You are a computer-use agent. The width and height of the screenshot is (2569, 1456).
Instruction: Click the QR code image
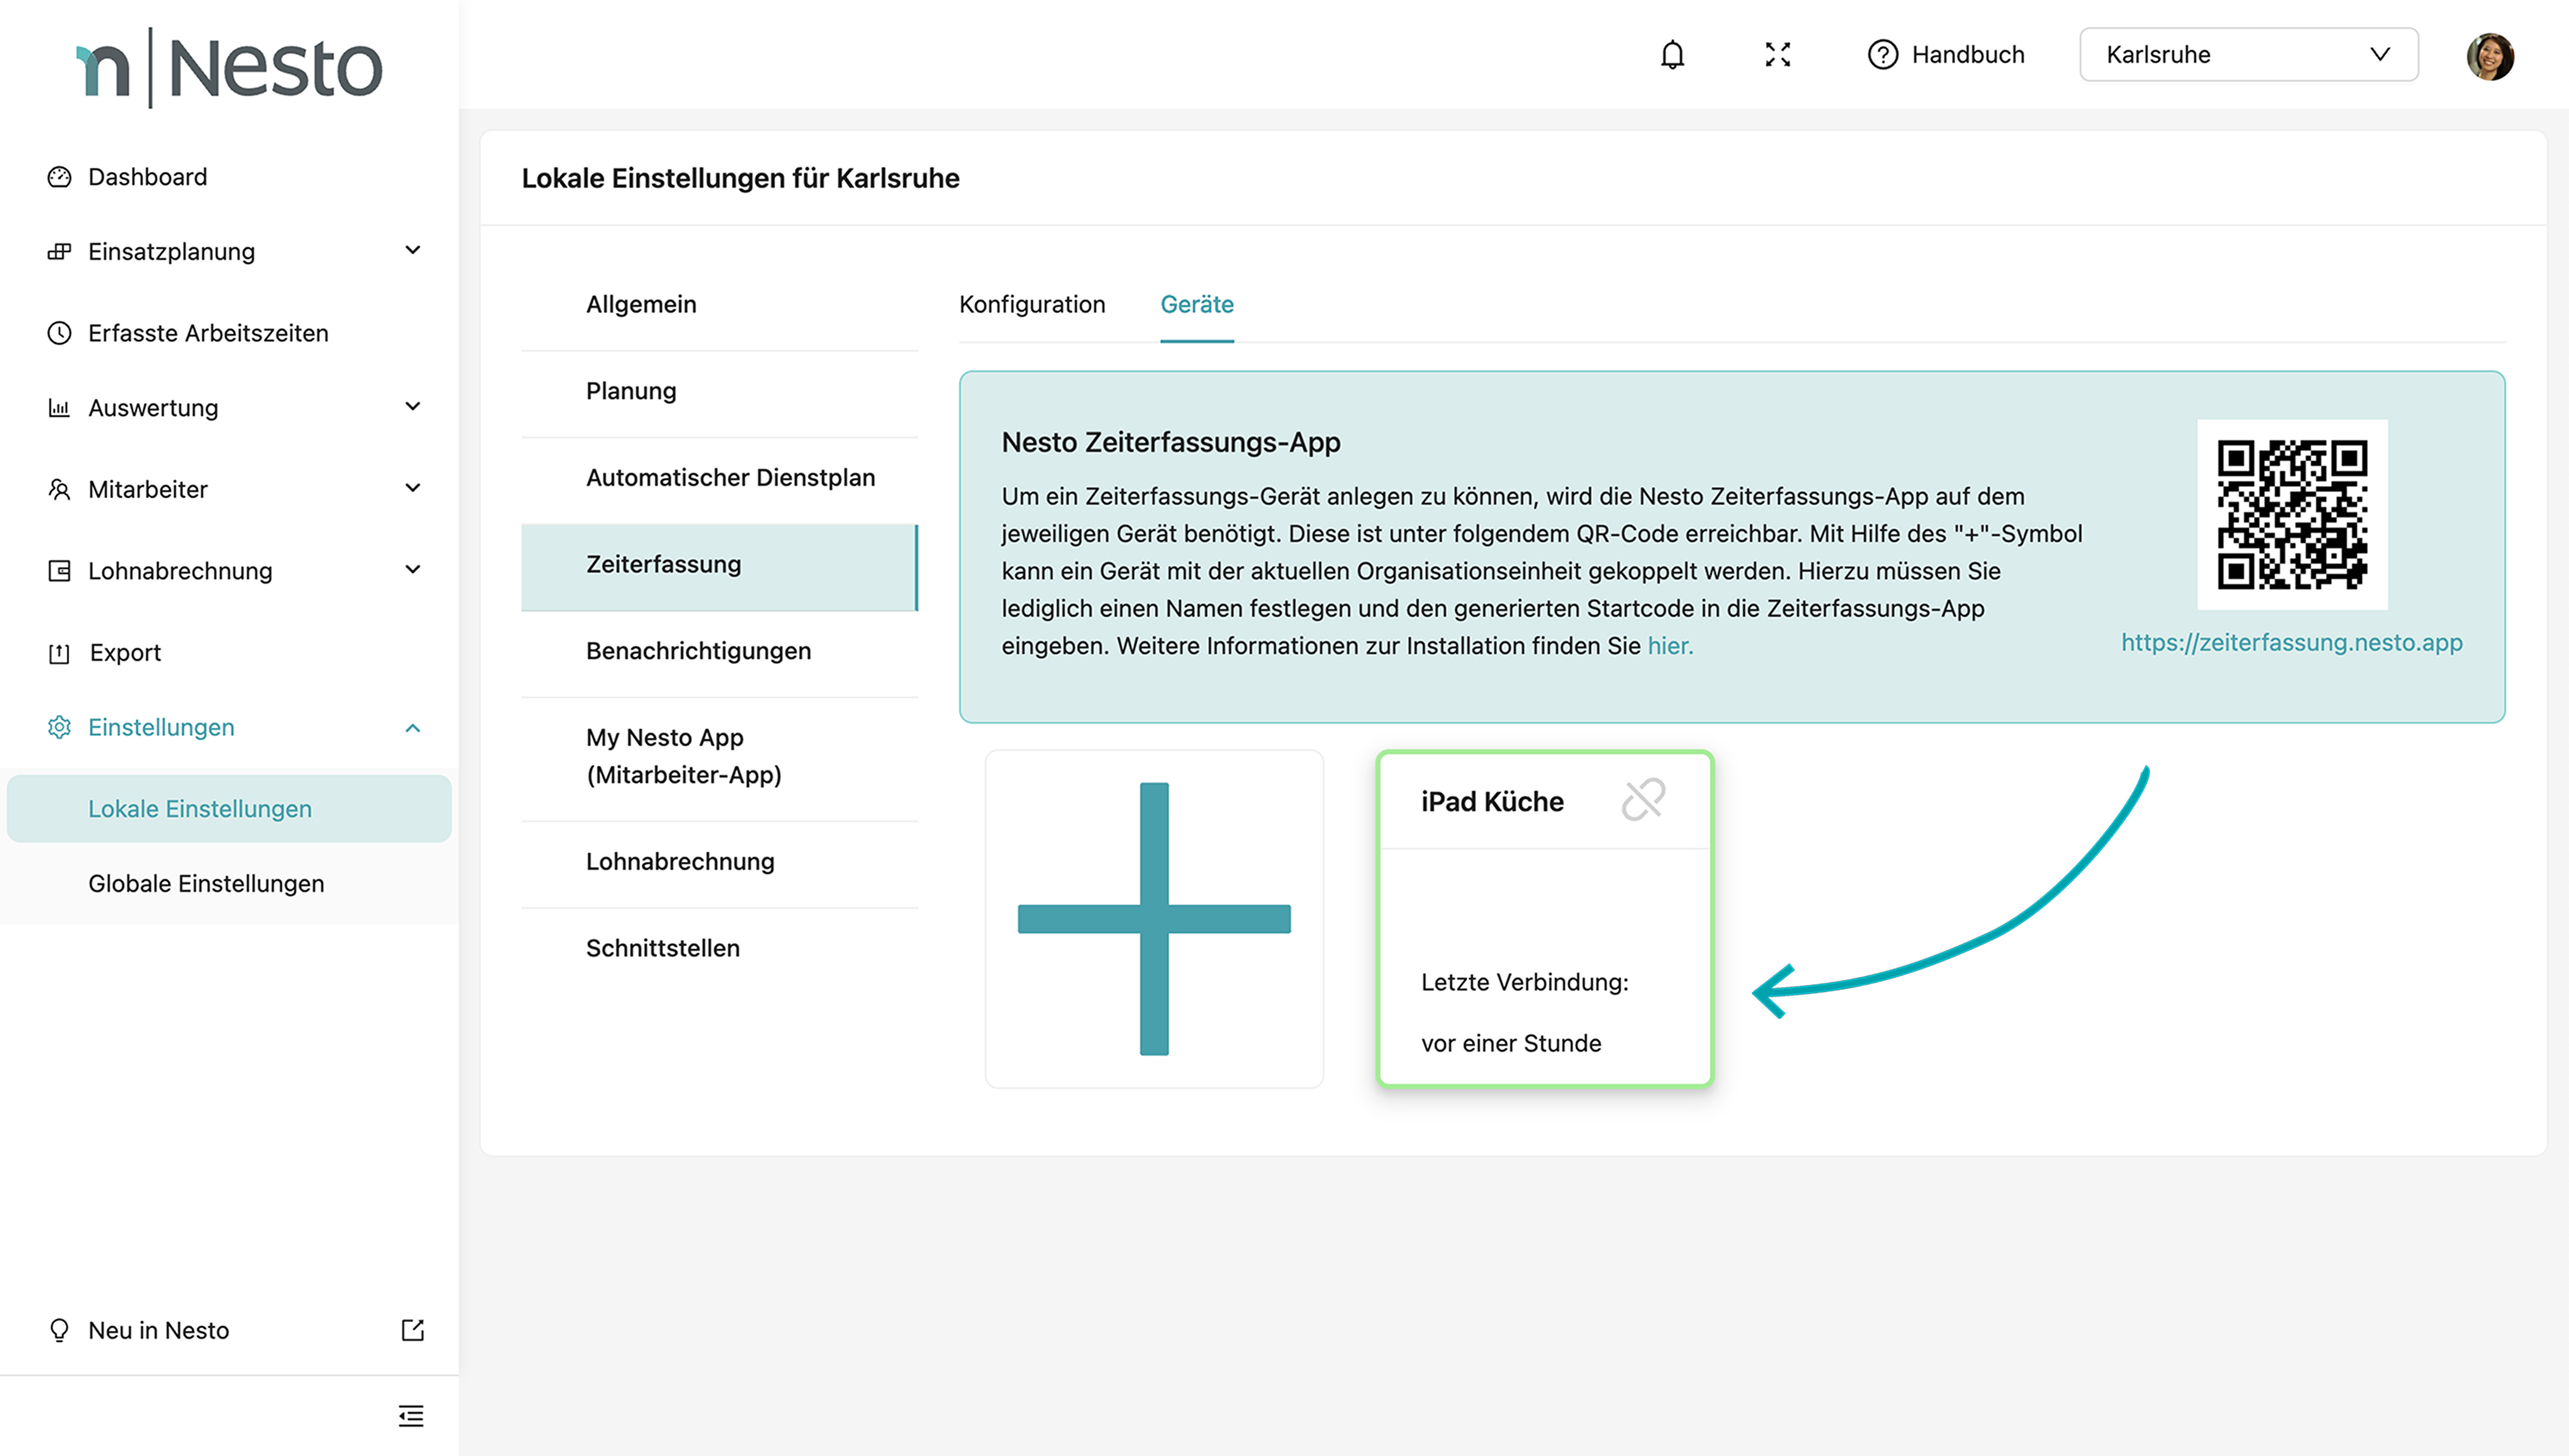[x=2291, y=514]
